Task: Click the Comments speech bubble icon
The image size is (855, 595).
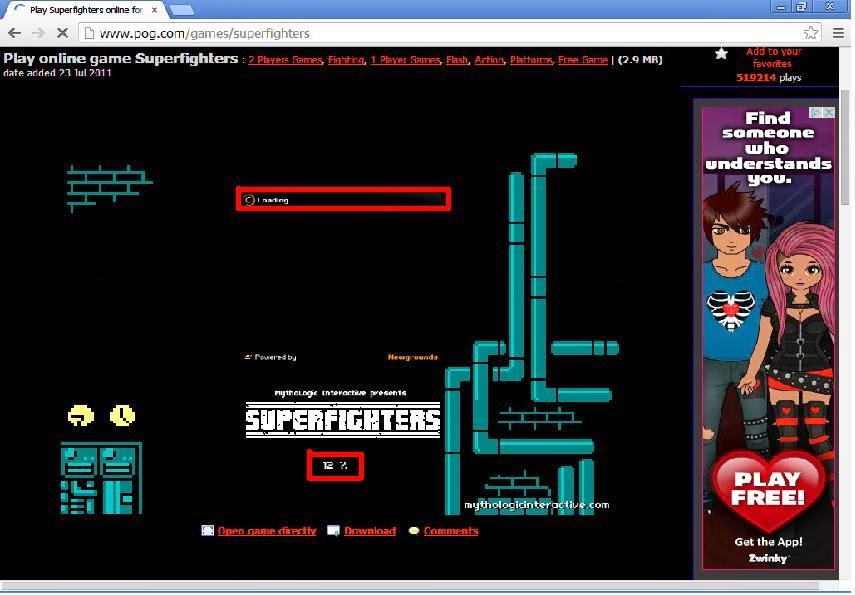Action: [x=414, y=531]
